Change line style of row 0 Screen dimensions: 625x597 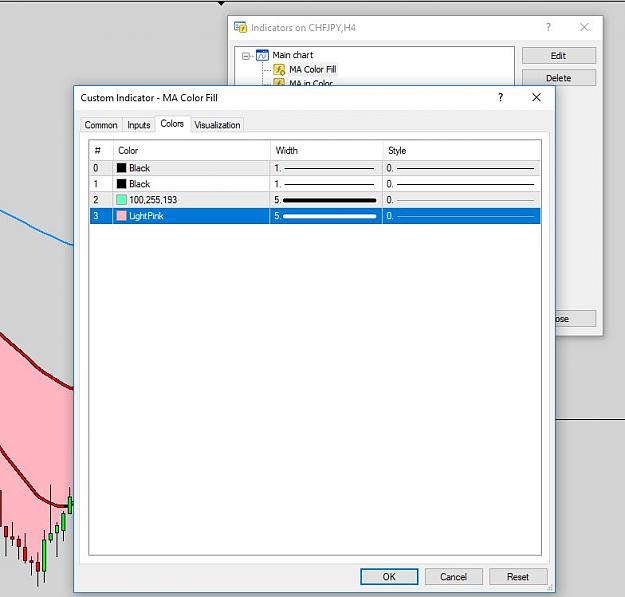pos(461,168)
